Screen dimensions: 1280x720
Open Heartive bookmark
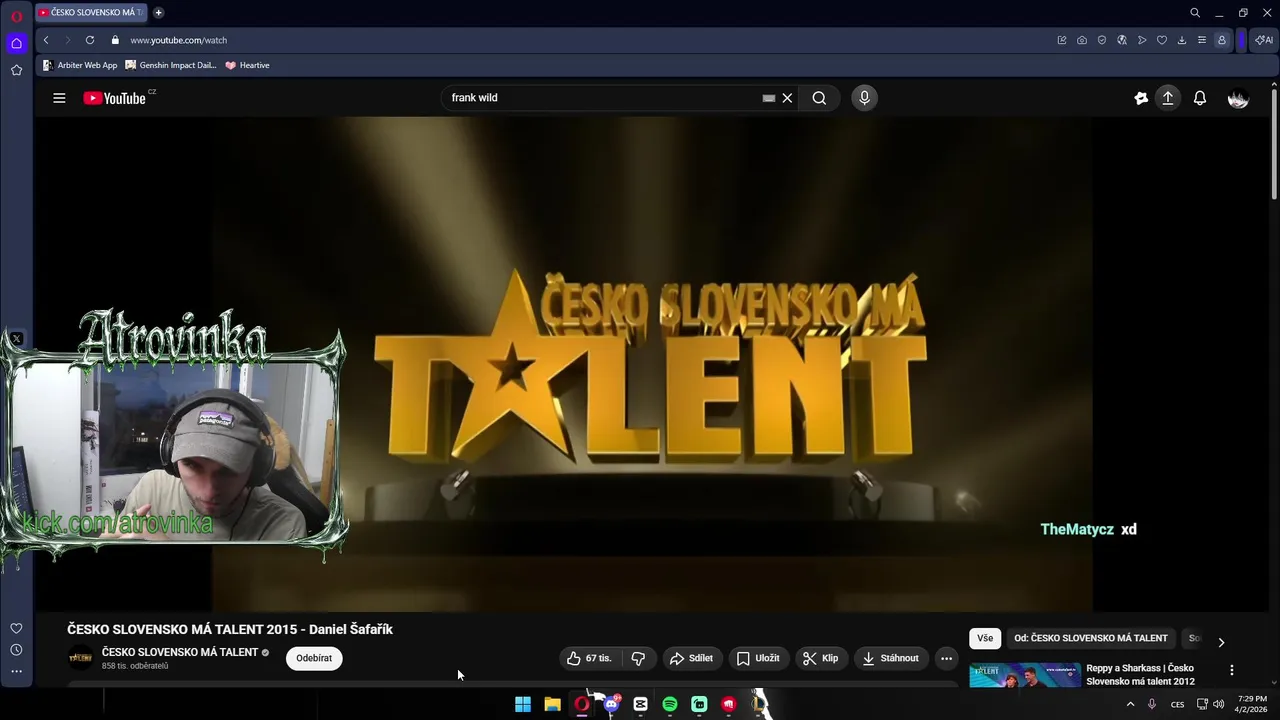(247, 65)
